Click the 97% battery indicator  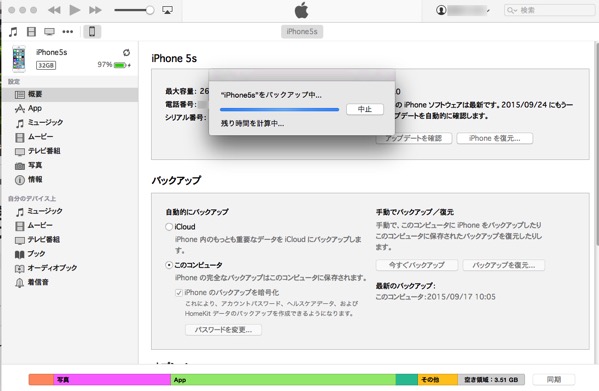click(x=114, y=65)
